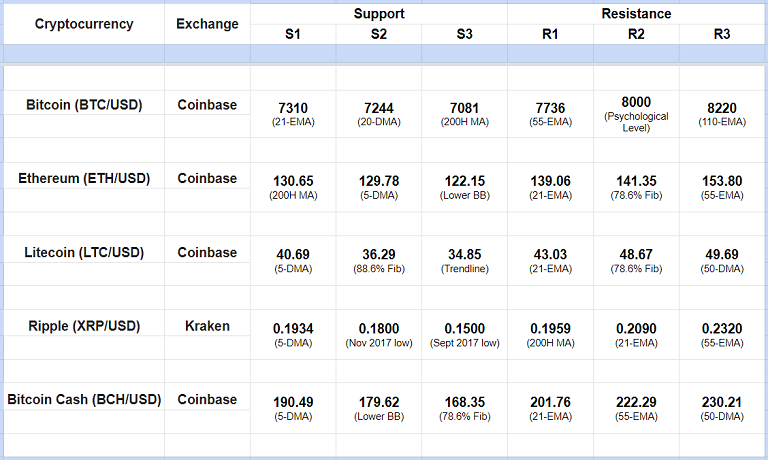The width and height of the screenshot is (768, 460).
Task: Select the Exchange column header
Action: coord(207,24)
